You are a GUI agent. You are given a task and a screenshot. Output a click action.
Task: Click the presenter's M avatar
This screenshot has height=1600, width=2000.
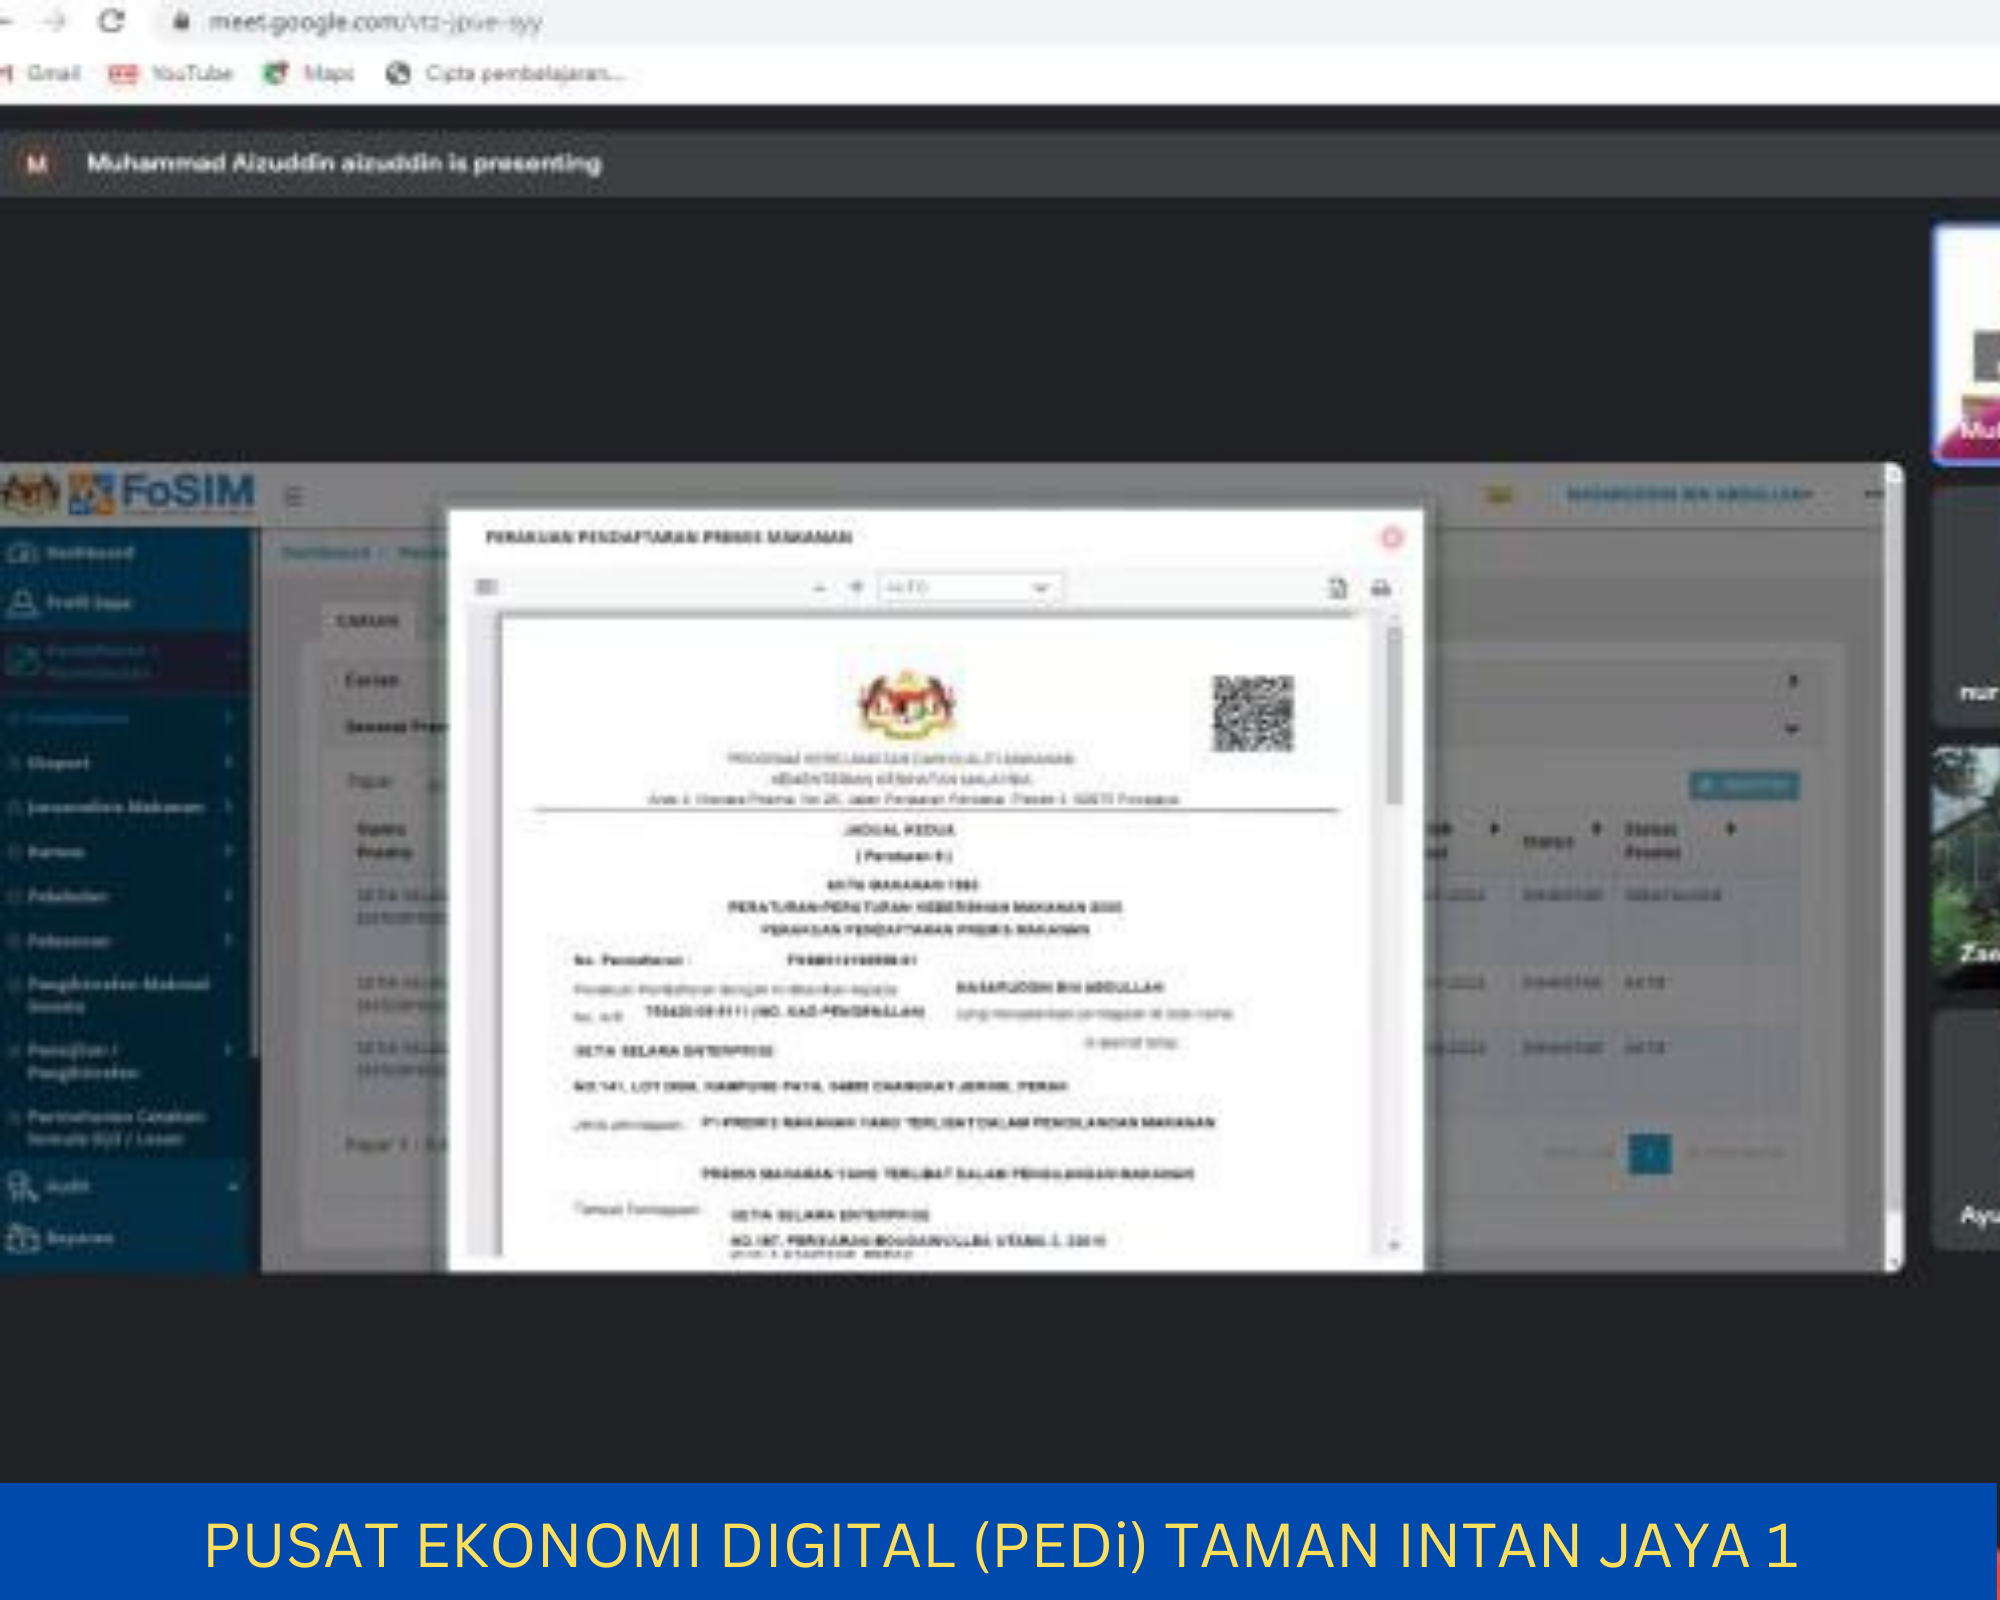pos(37,163)
